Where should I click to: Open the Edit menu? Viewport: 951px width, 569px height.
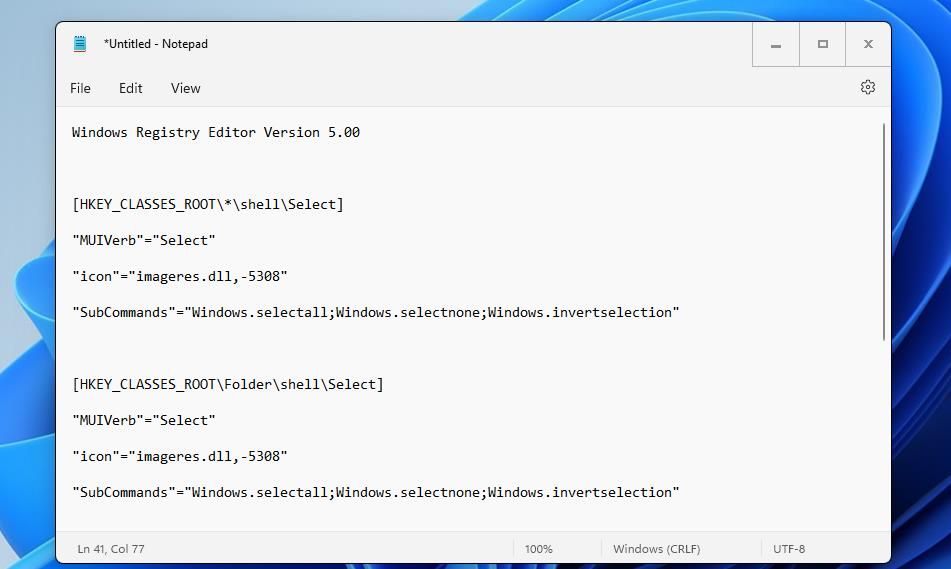tap(130, 89)
